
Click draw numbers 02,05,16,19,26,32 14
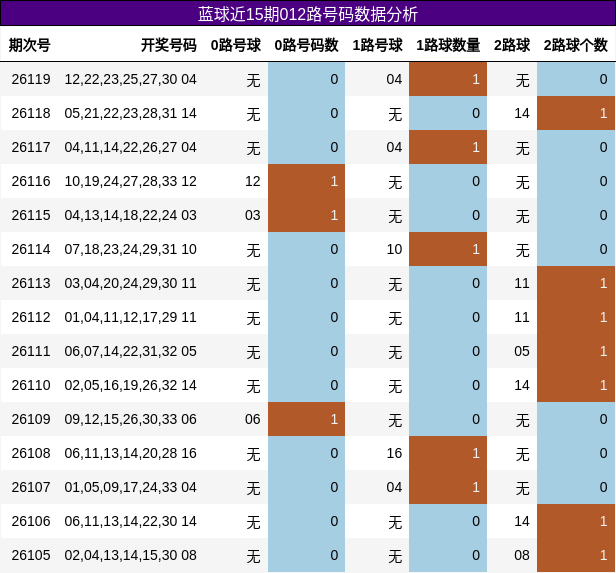(x=130, y=385)
